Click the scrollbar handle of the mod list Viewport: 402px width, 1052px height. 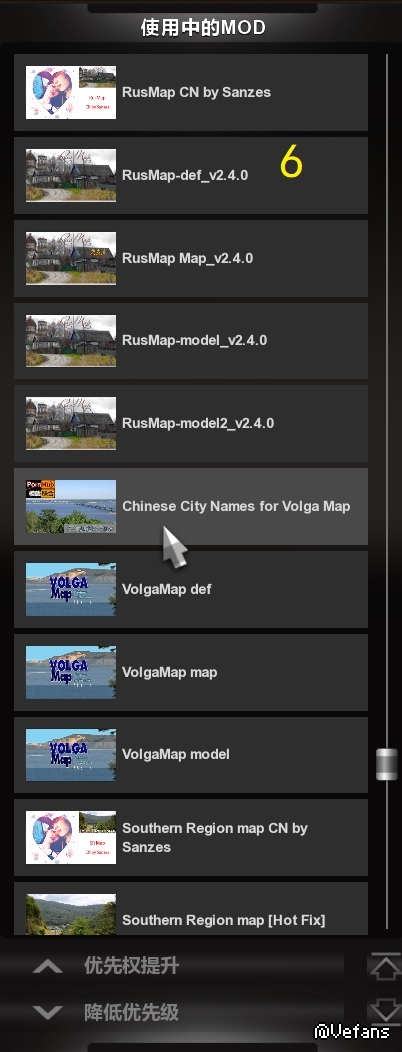click(387, 765)
